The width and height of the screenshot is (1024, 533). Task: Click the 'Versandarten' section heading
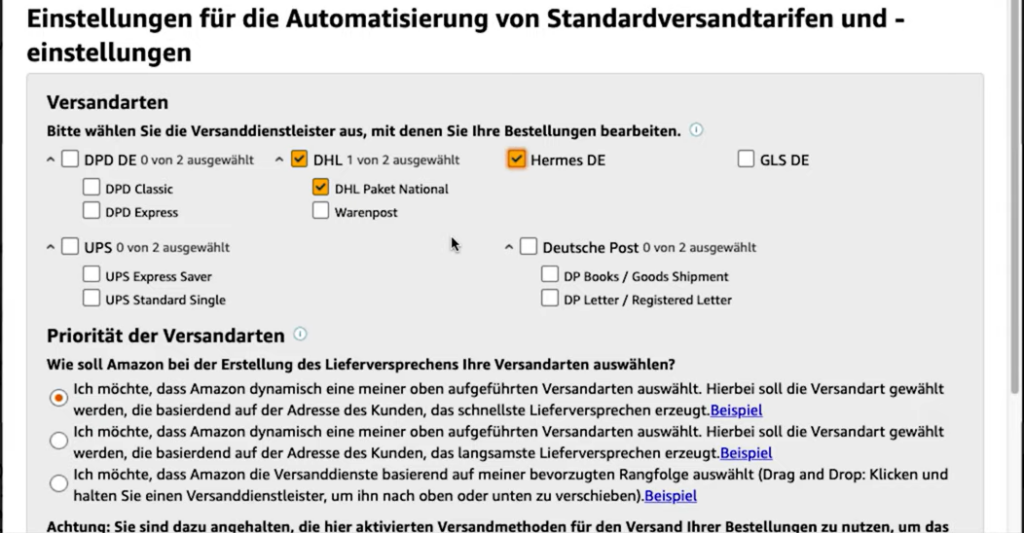pos(107,102)
